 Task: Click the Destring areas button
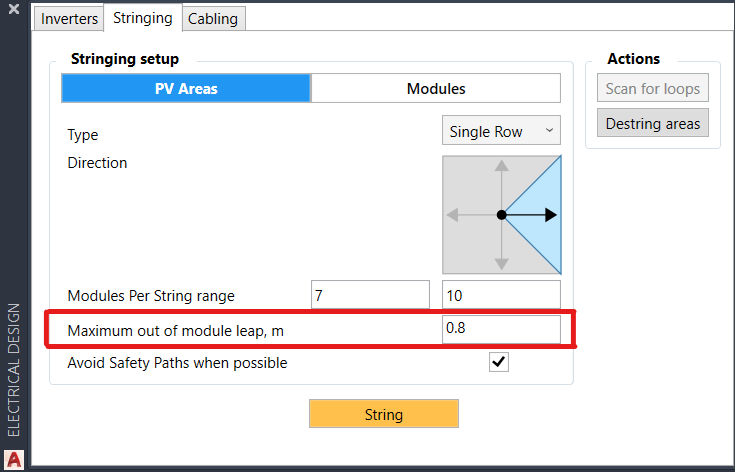tap(653, 123)
